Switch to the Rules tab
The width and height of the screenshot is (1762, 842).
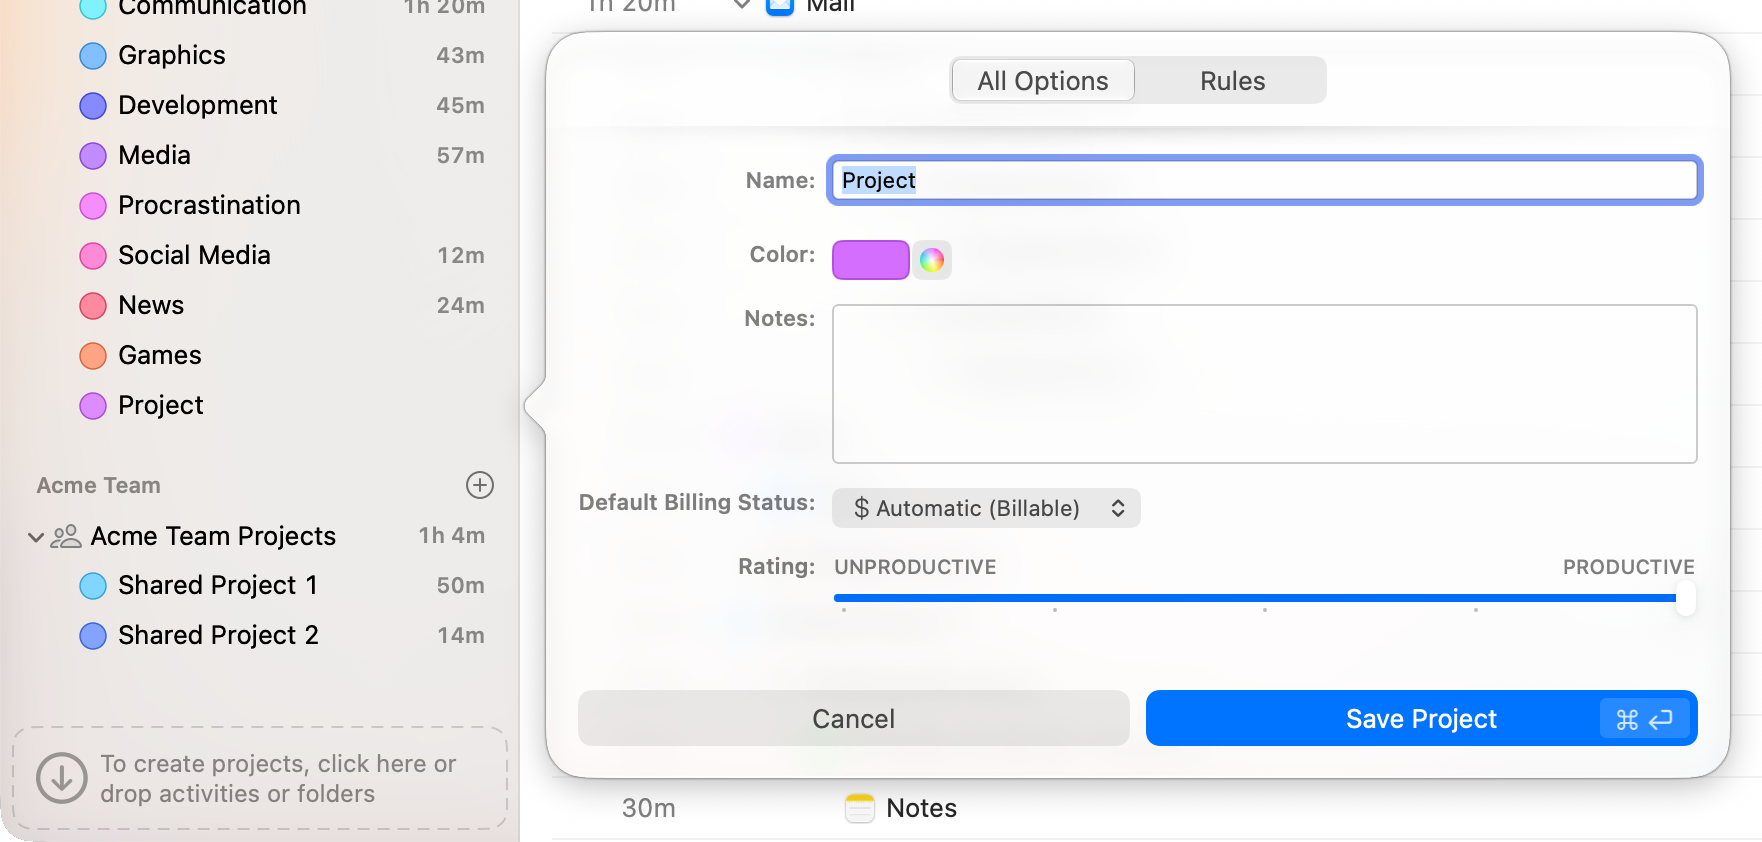(x=1232, y=80)
